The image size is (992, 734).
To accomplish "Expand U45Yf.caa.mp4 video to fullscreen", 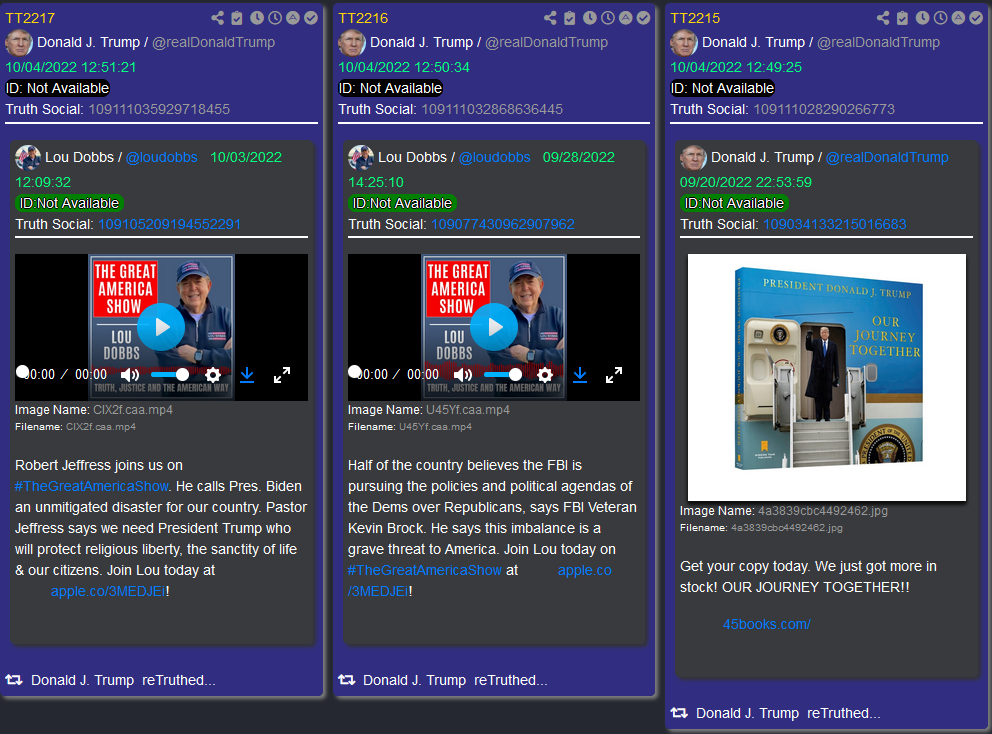I will tap(614, 375).
